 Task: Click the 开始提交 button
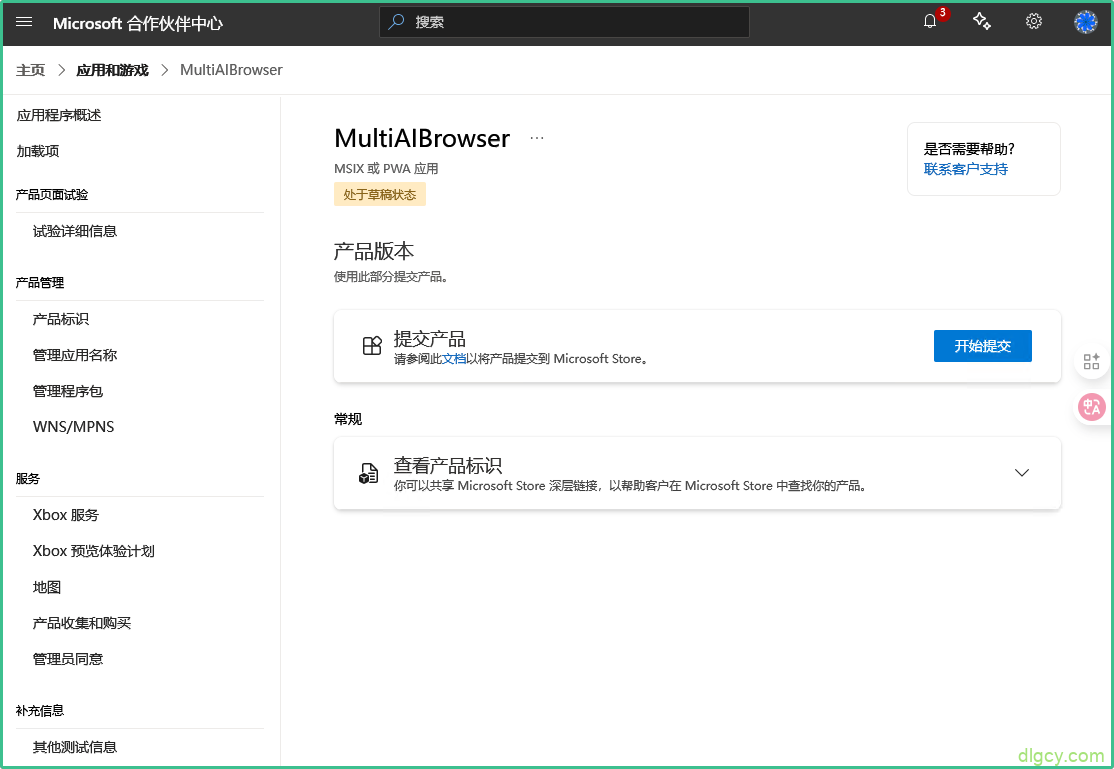[982, 346]
